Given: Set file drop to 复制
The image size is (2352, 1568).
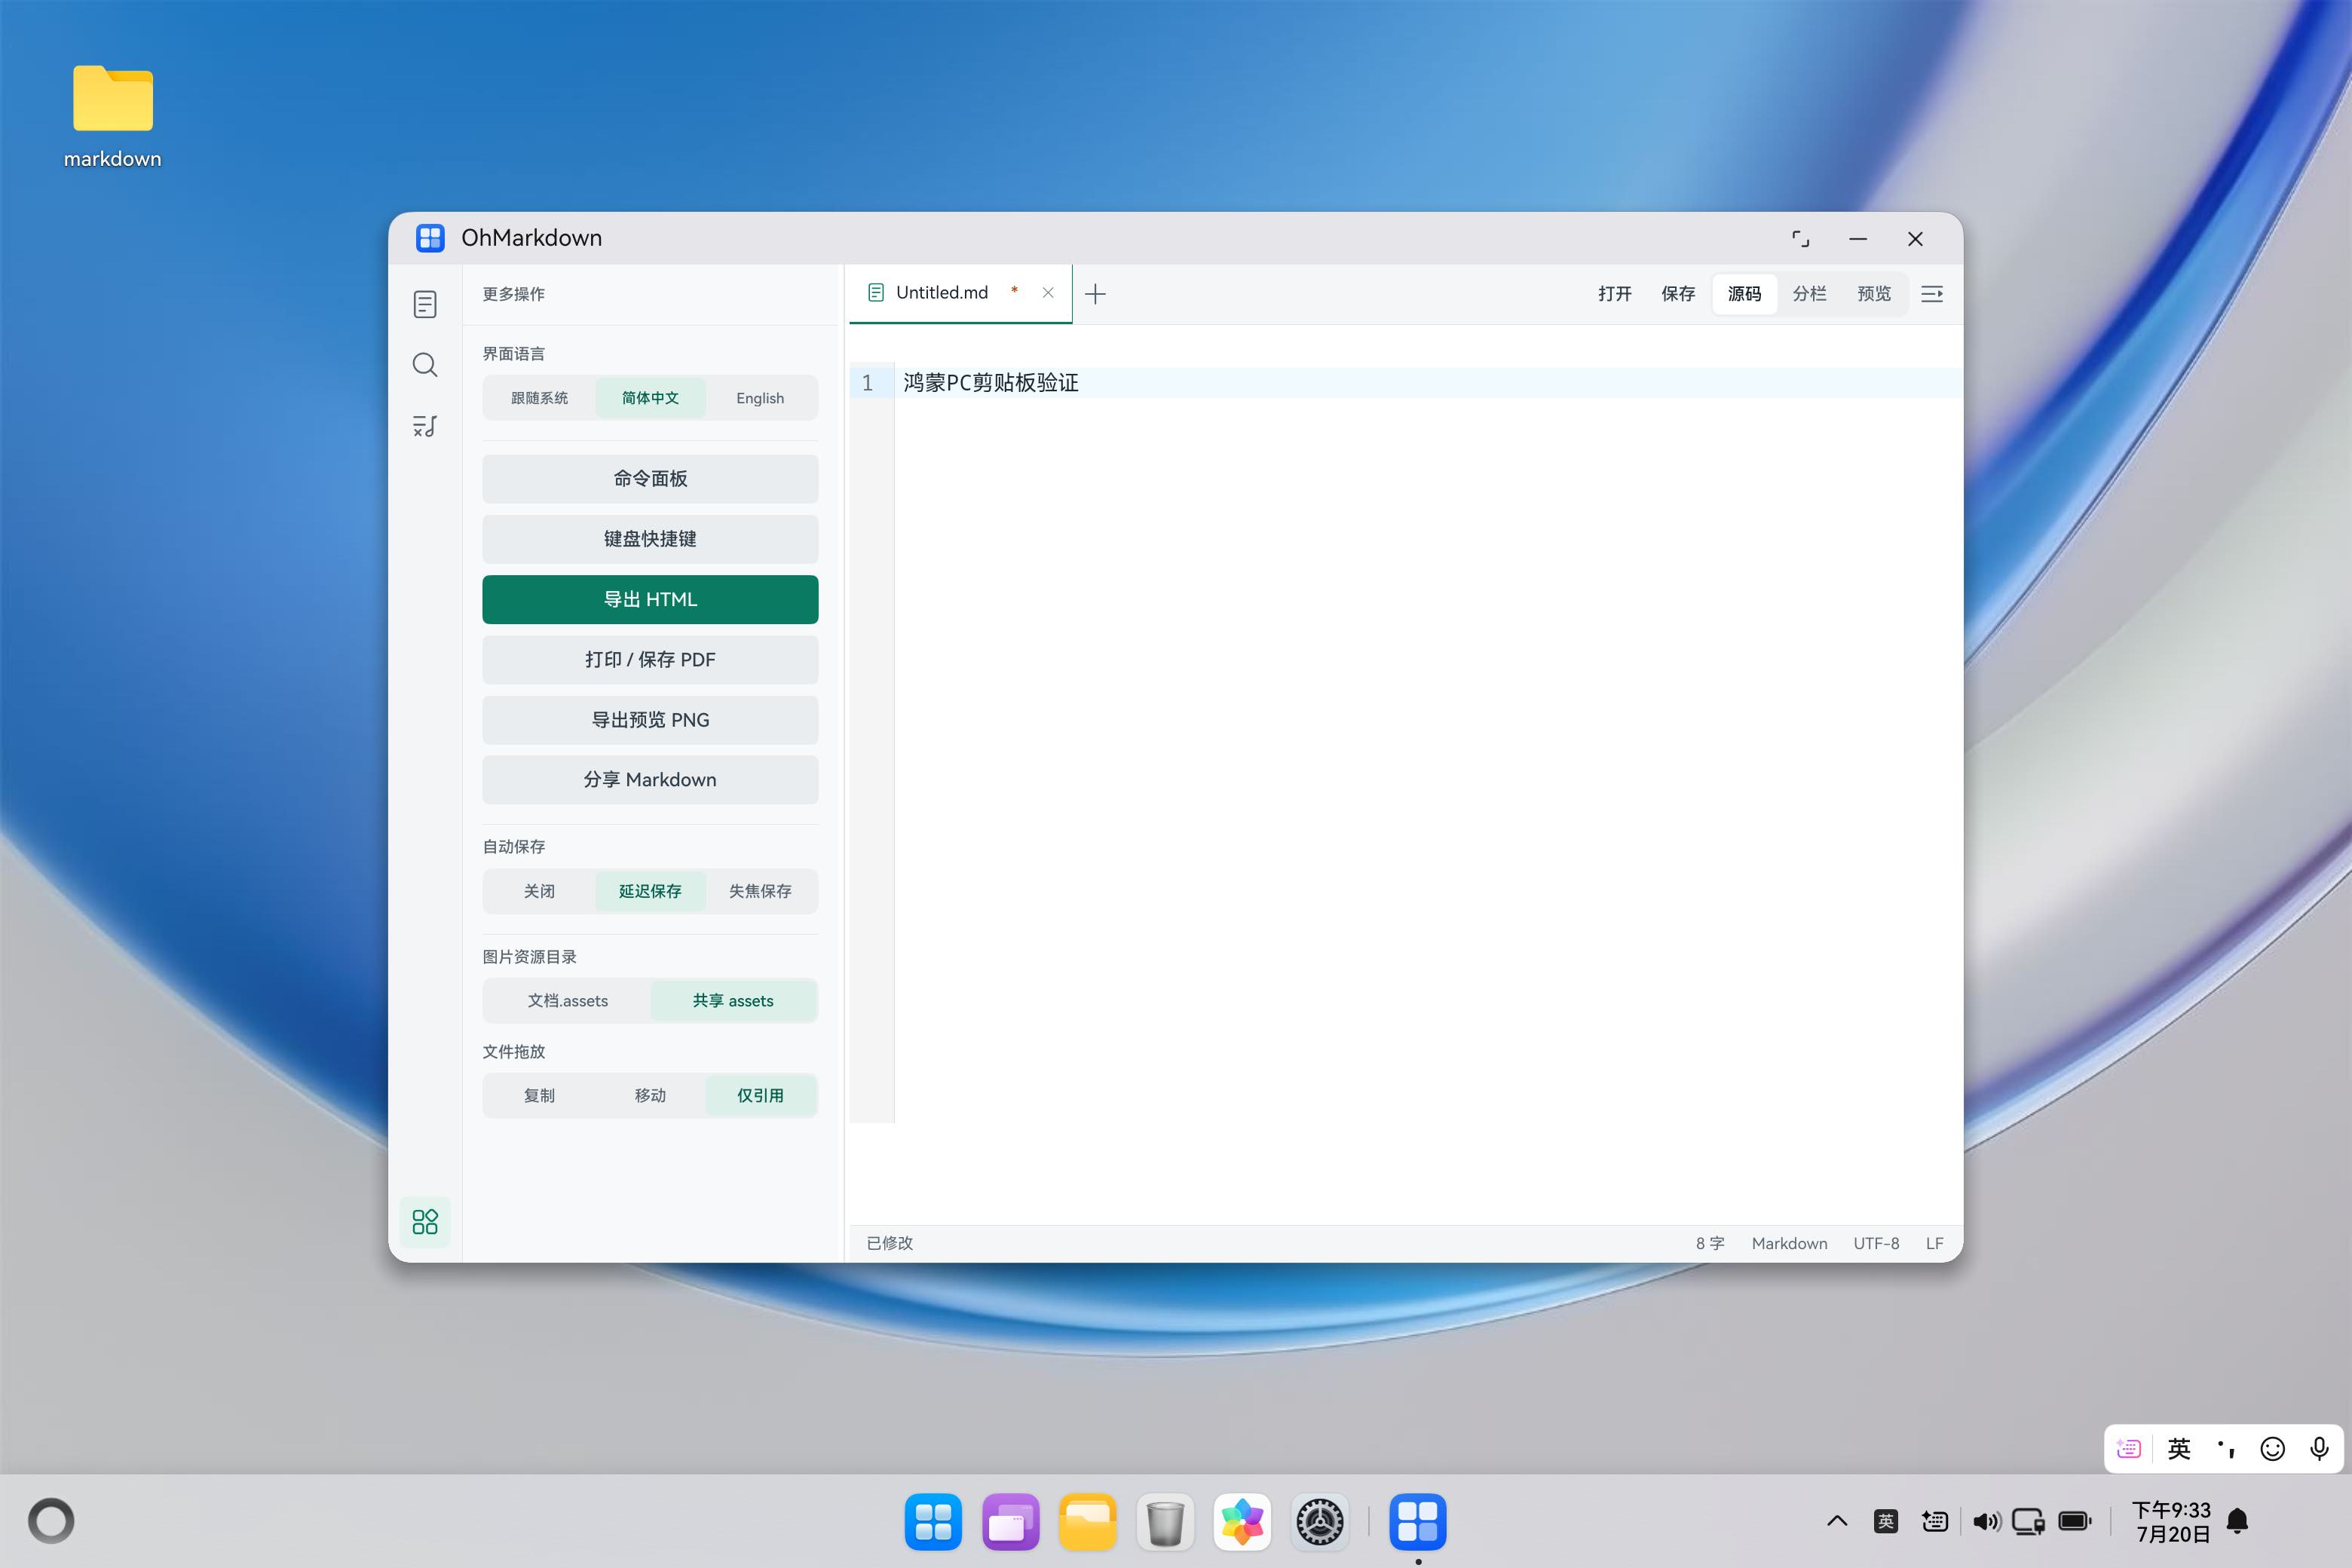Looking at the screenshot, I should [539, 1096].
